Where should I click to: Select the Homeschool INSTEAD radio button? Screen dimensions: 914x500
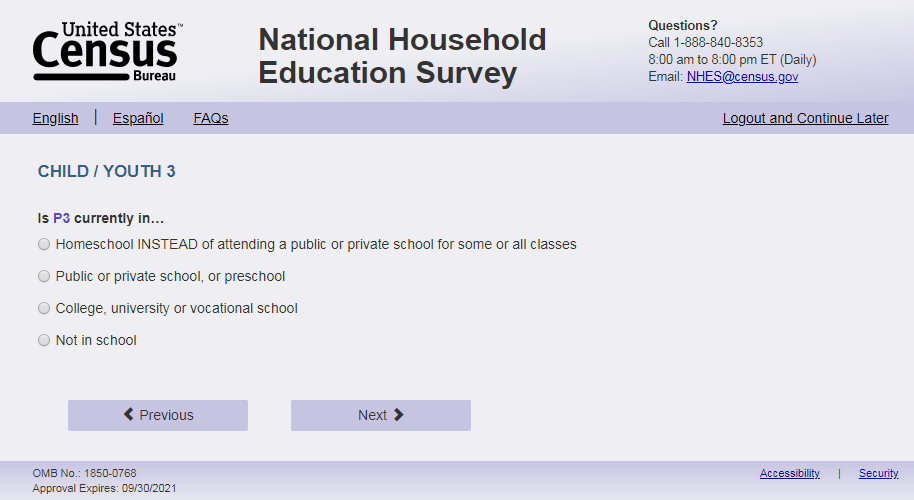pos(44,244)
